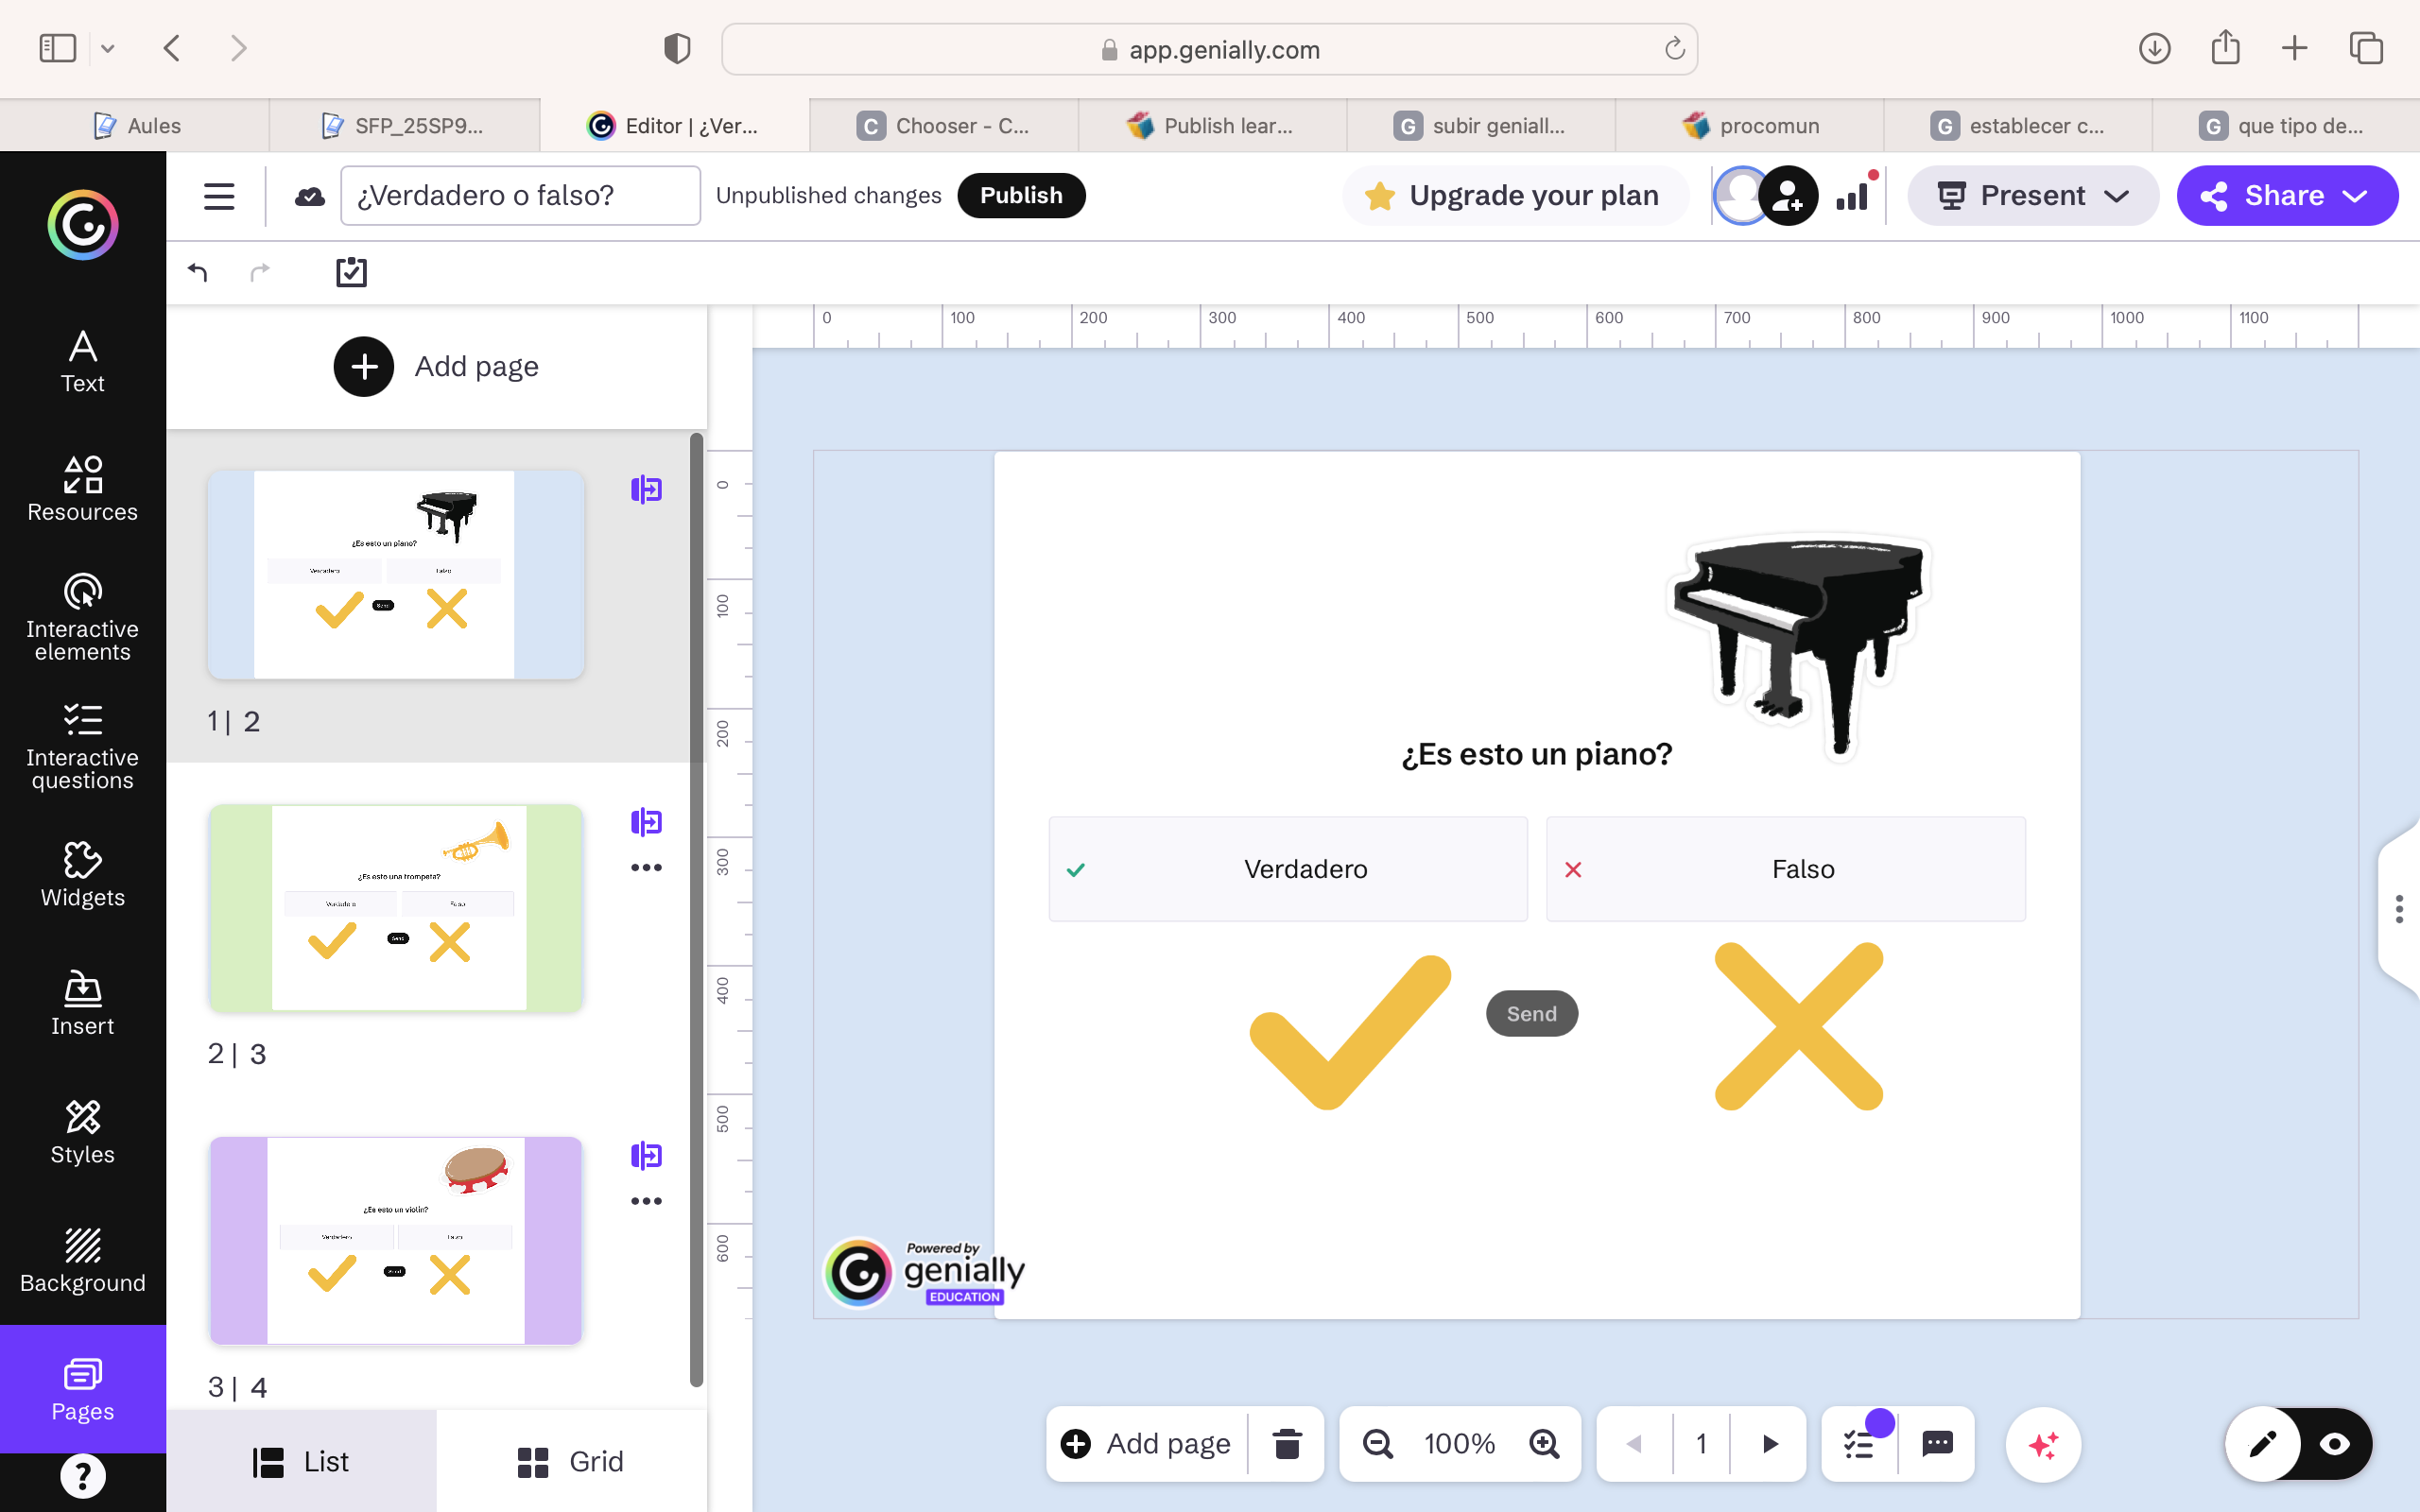
Task: Open the Interactive questions panel
Action: coord(82,746)
